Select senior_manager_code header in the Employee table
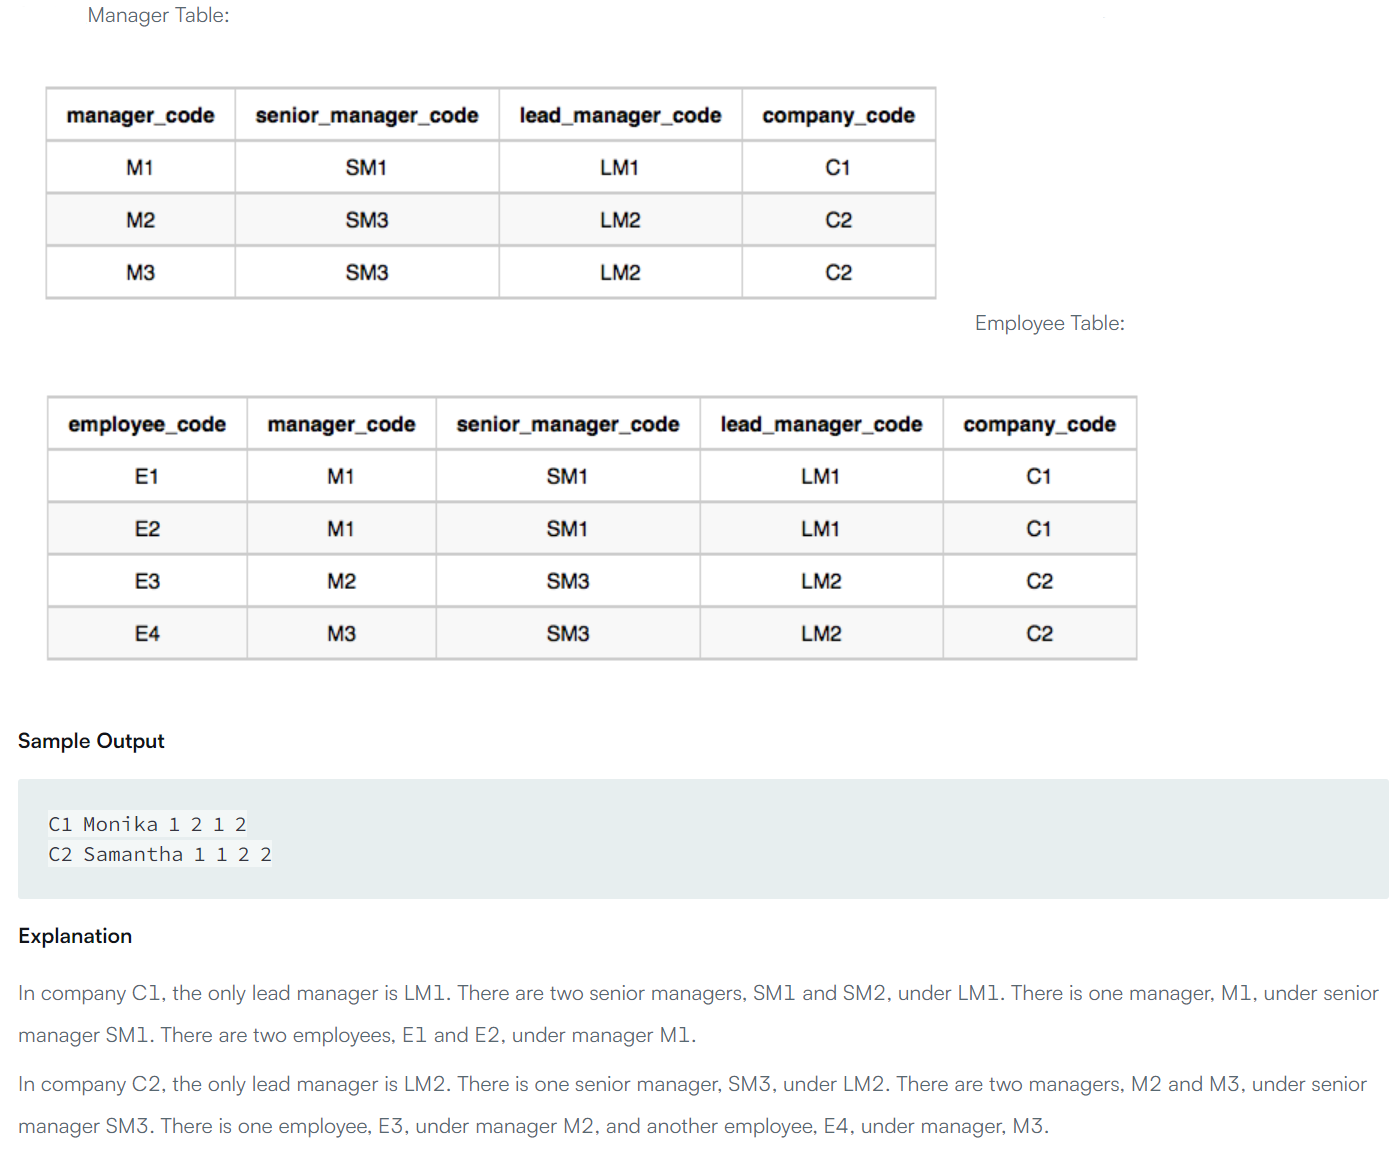 pos(568,424)
